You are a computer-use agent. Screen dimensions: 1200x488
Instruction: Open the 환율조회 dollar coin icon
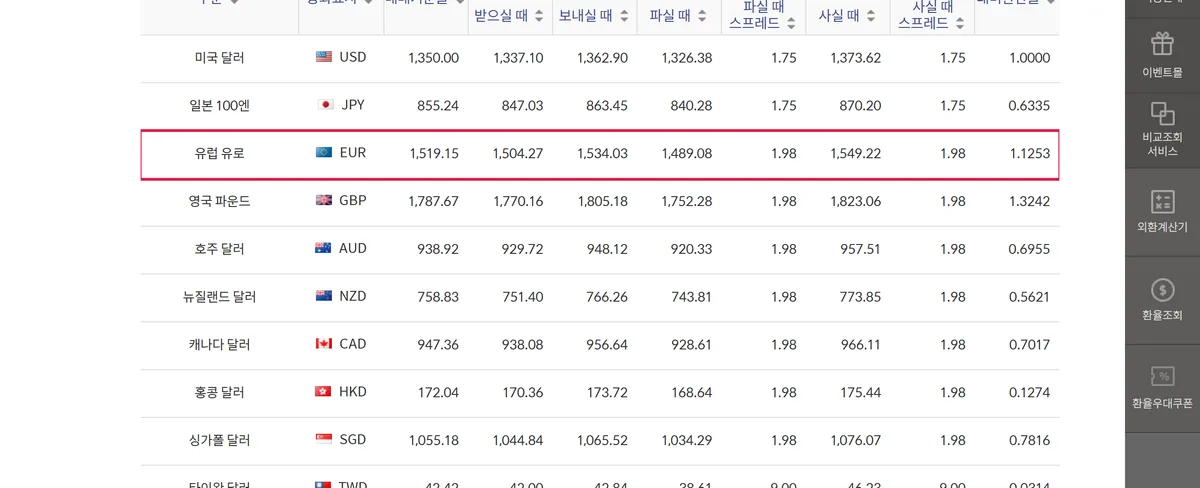coord(1162,290)
